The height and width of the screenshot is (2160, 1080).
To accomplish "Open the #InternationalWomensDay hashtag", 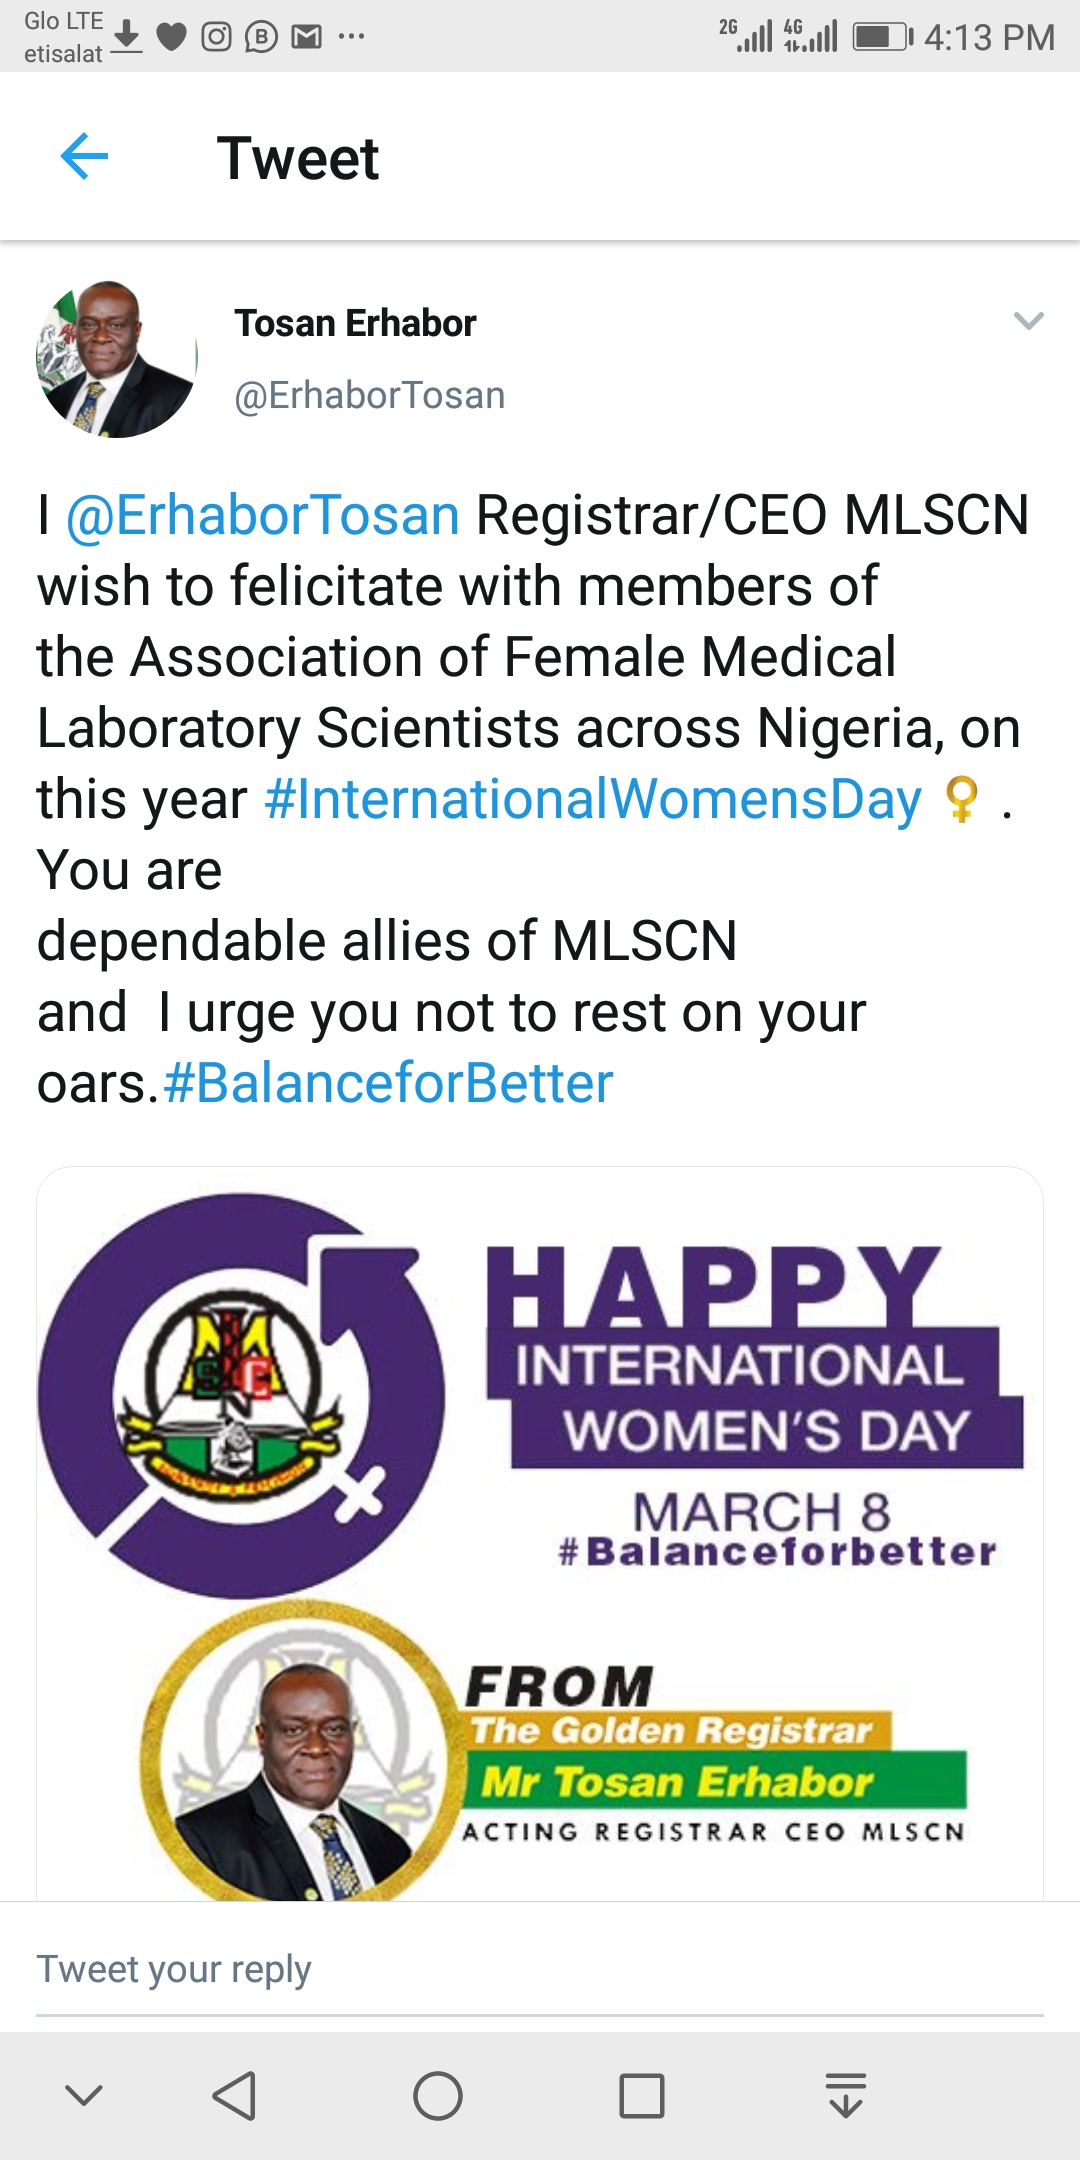I will click(x=592, y=800).
